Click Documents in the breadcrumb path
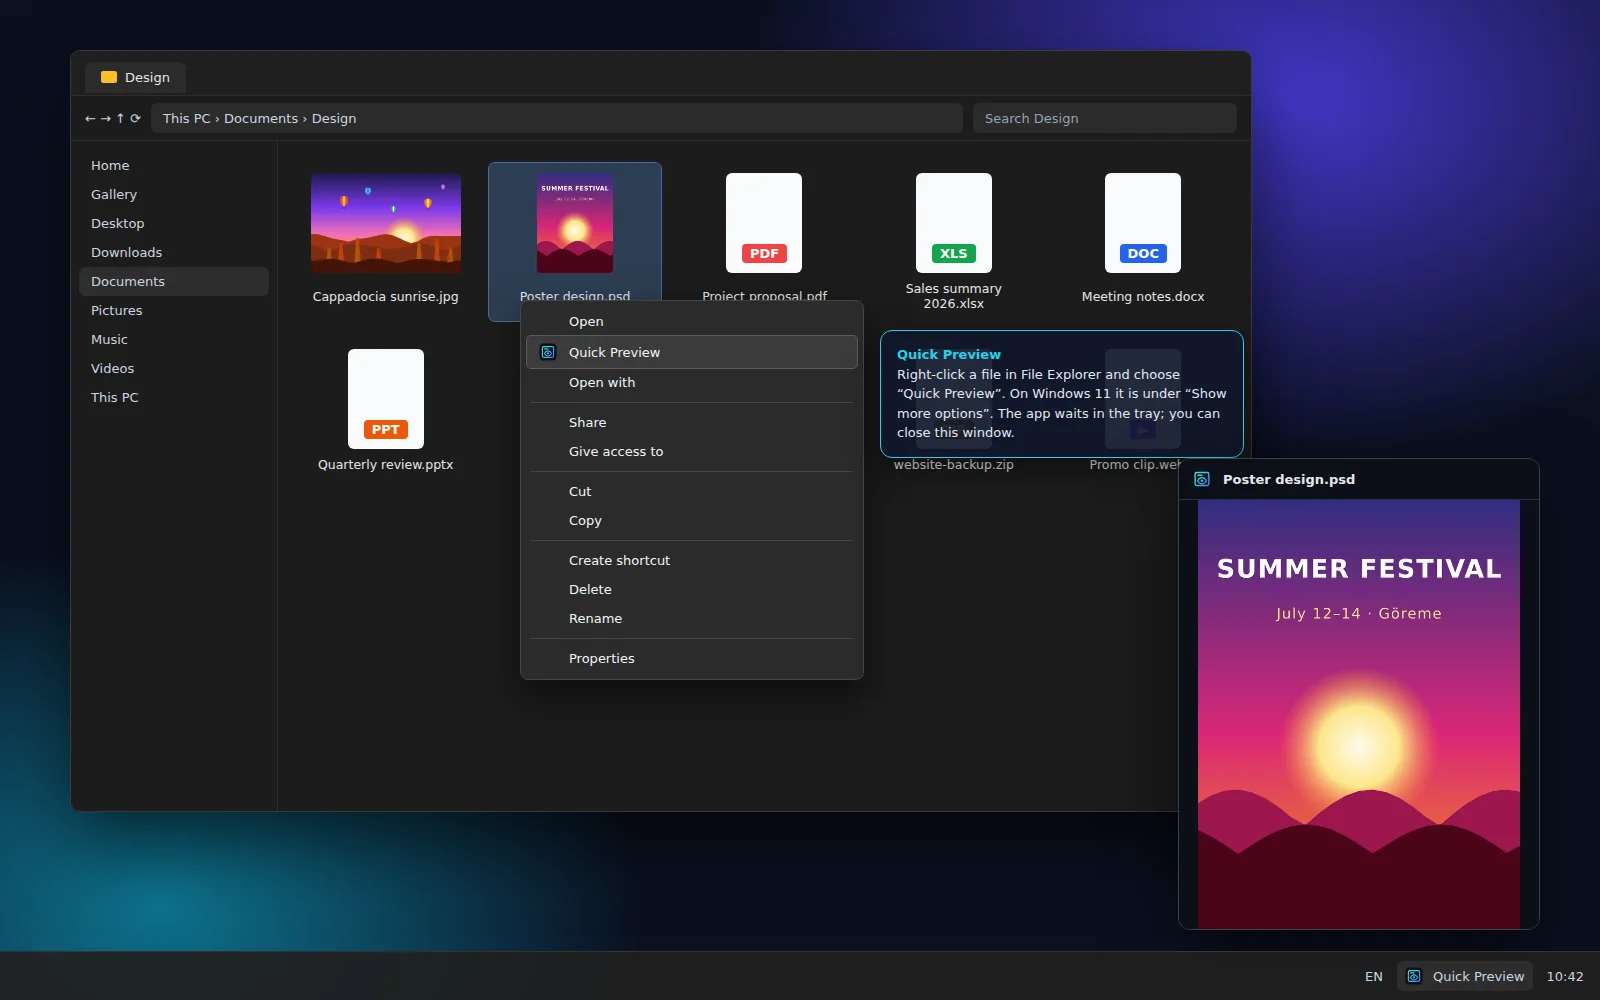 261,118
